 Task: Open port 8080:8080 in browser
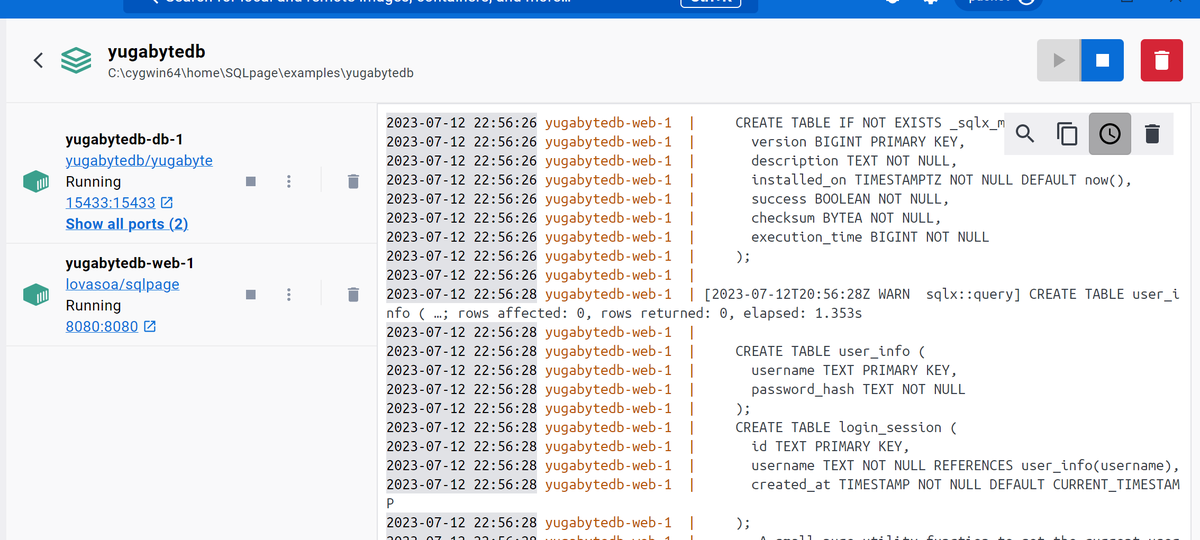click(101, 327)
